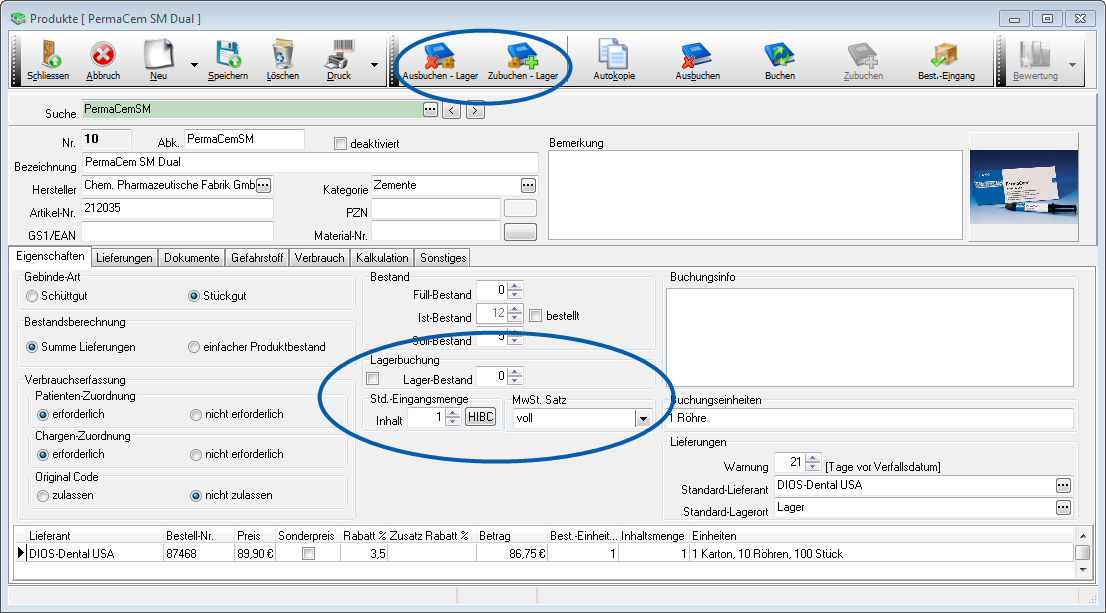Click the Abbruch cancel icon

coord(103,54)
